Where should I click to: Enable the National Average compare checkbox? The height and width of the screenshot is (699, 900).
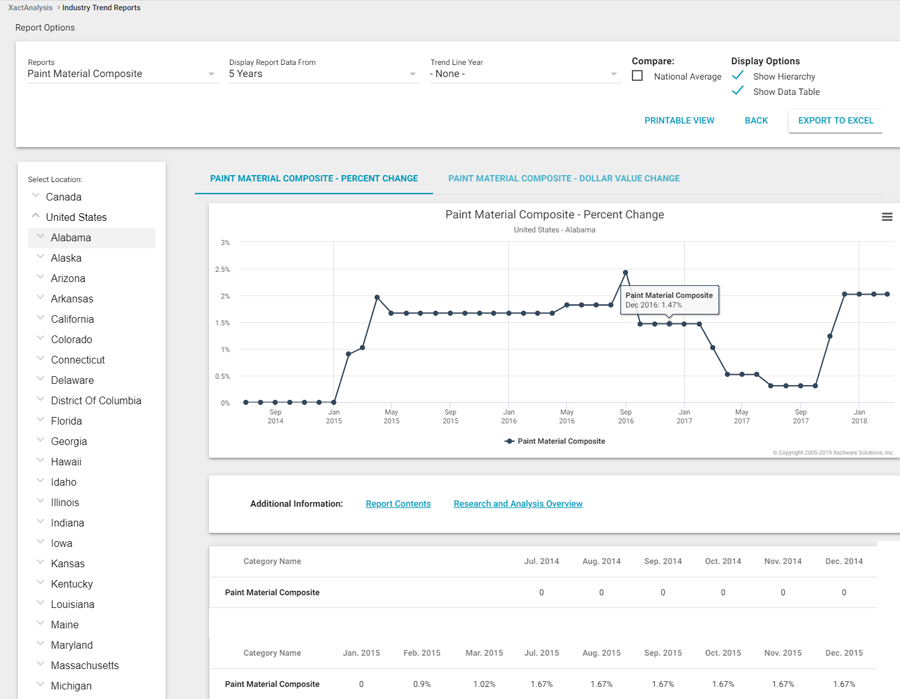tap(638, 76)
